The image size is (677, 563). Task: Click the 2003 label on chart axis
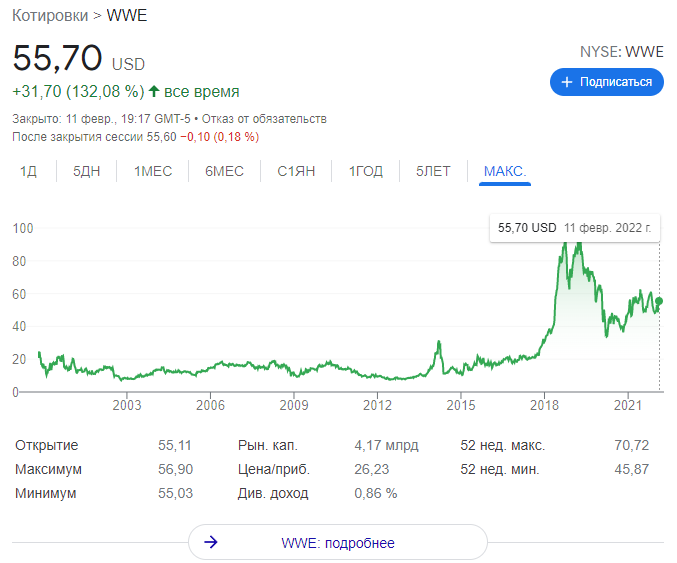point(127,405)
